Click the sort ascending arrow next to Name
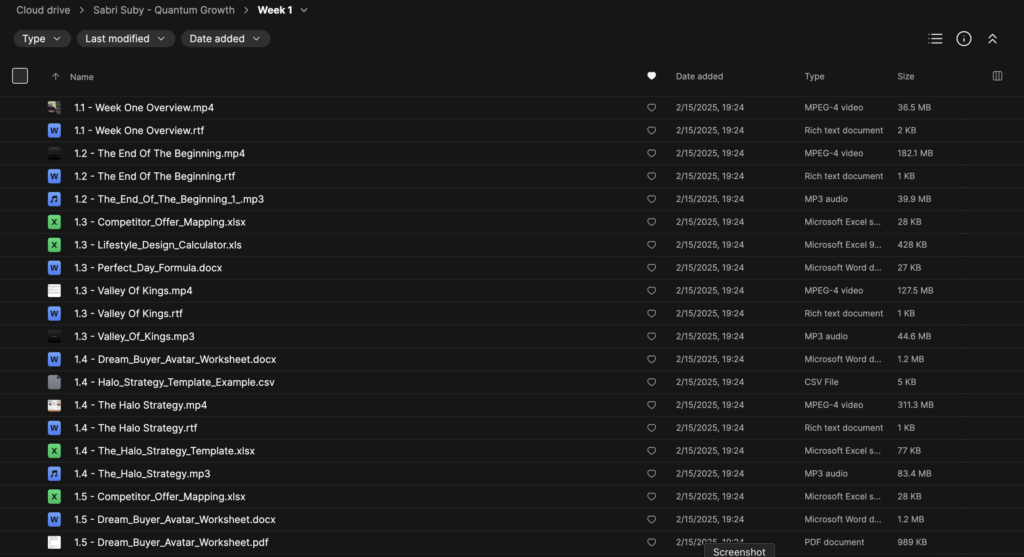This screenshot has height=557, width=1024. coord(56,76)
